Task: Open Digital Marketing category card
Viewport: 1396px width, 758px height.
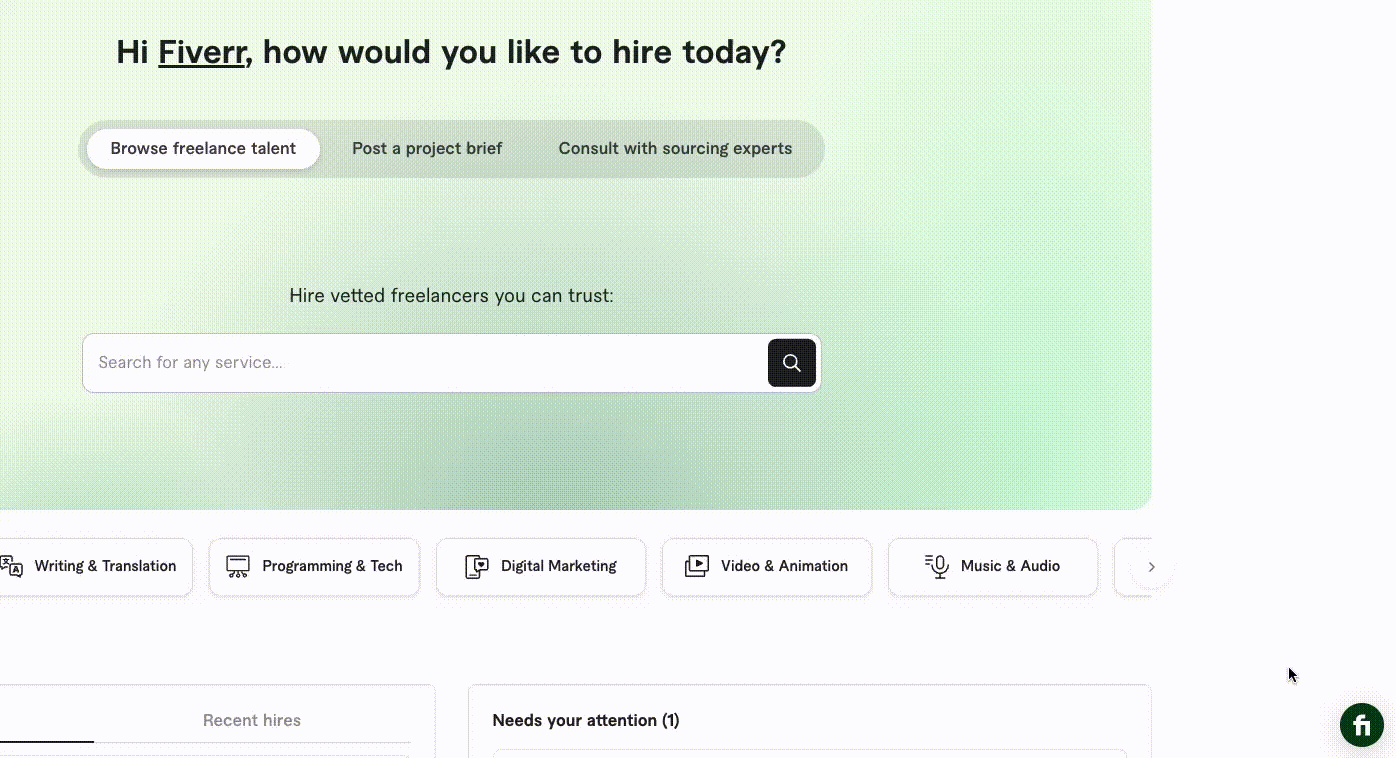Action: pyautogui.click(x=541, y=567)
